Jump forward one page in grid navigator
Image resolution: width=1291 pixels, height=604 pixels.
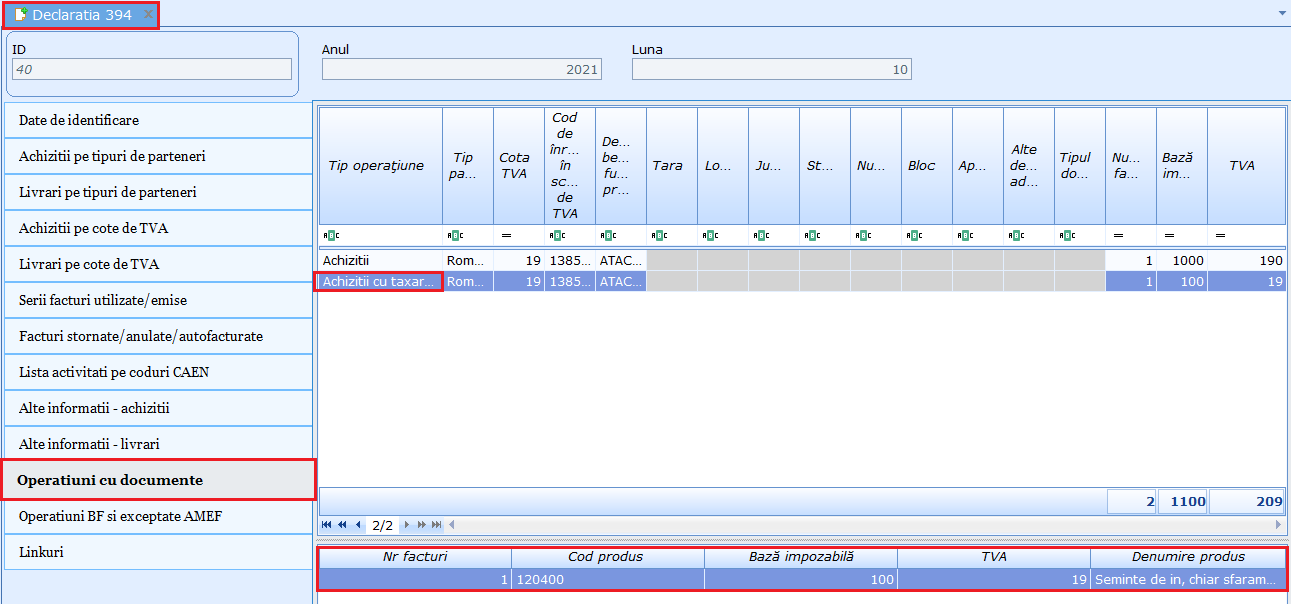coord(421,524)
